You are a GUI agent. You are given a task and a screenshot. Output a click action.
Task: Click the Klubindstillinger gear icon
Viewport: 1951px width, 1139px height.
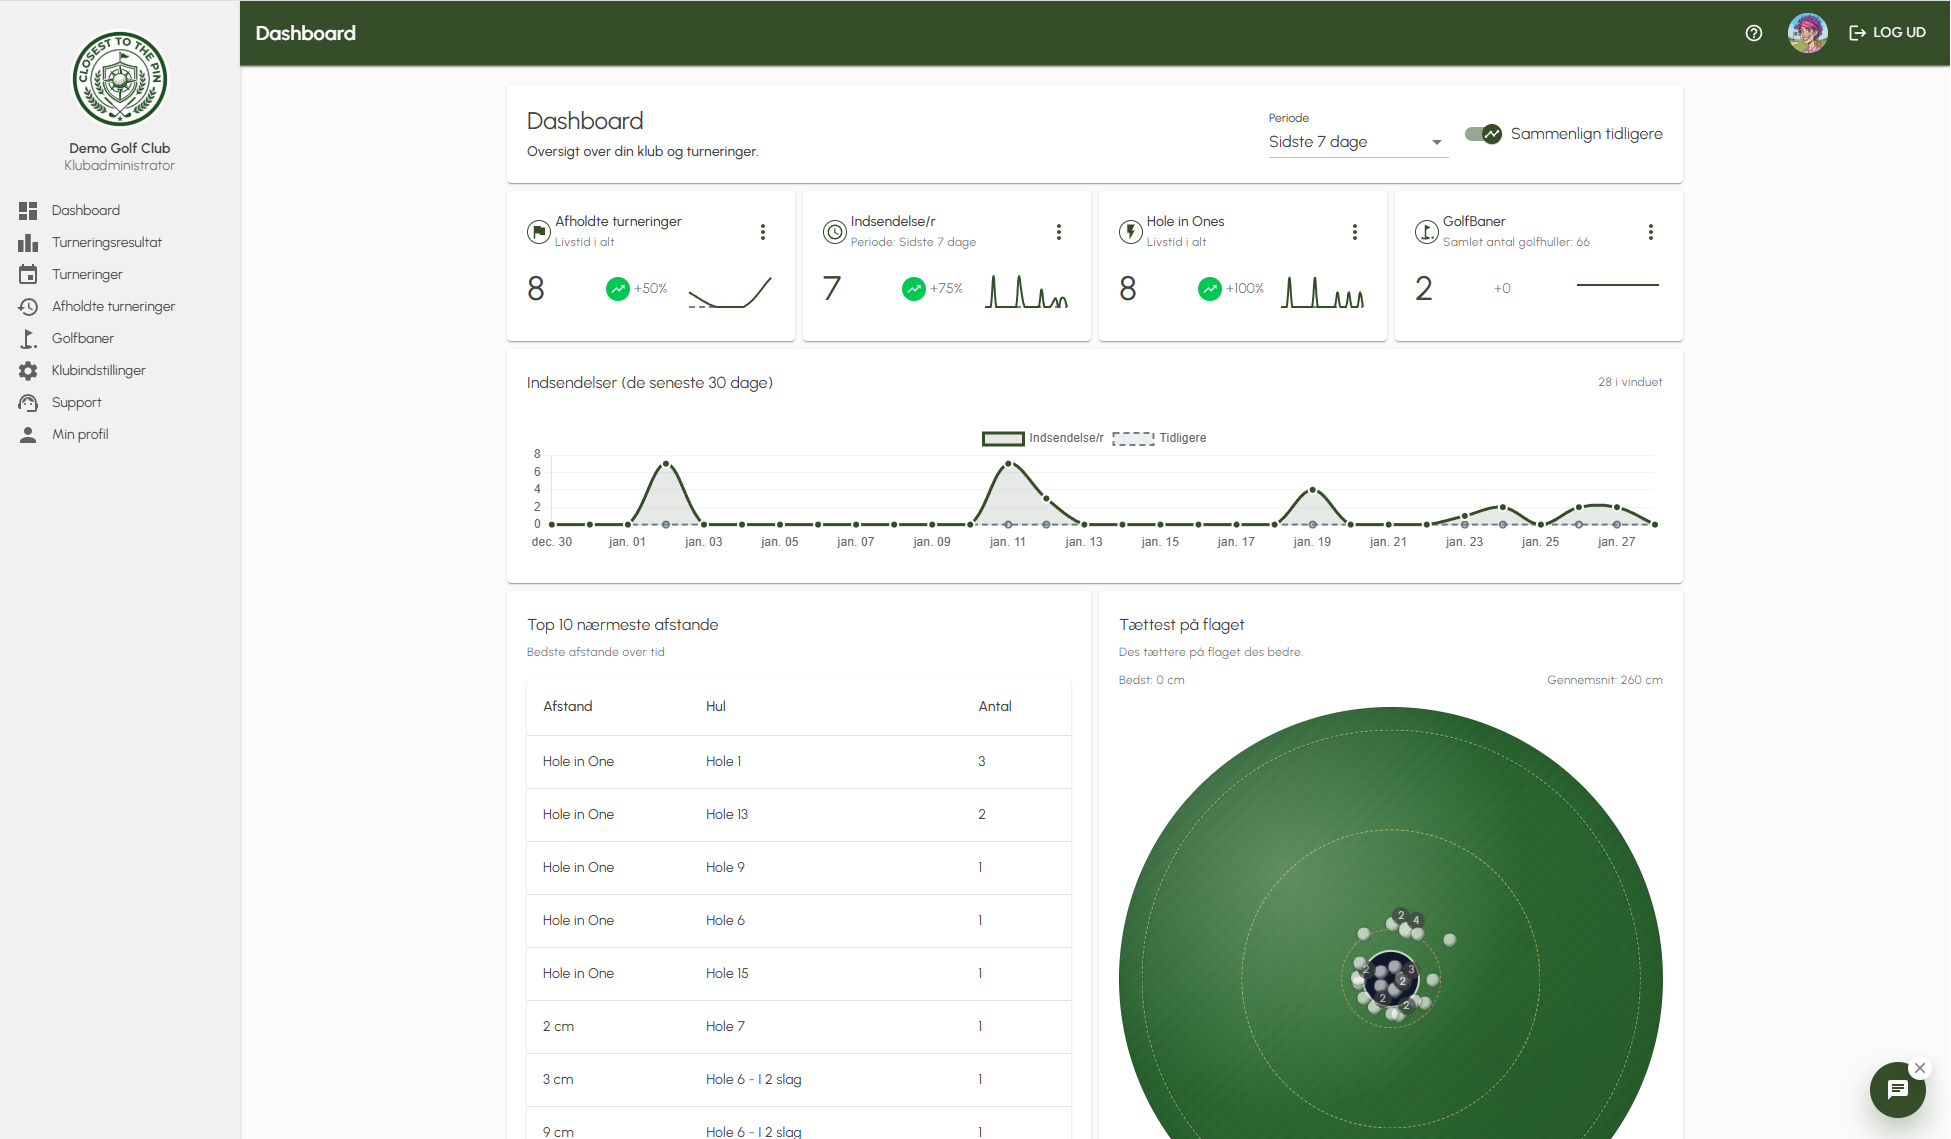pos(28,371)
